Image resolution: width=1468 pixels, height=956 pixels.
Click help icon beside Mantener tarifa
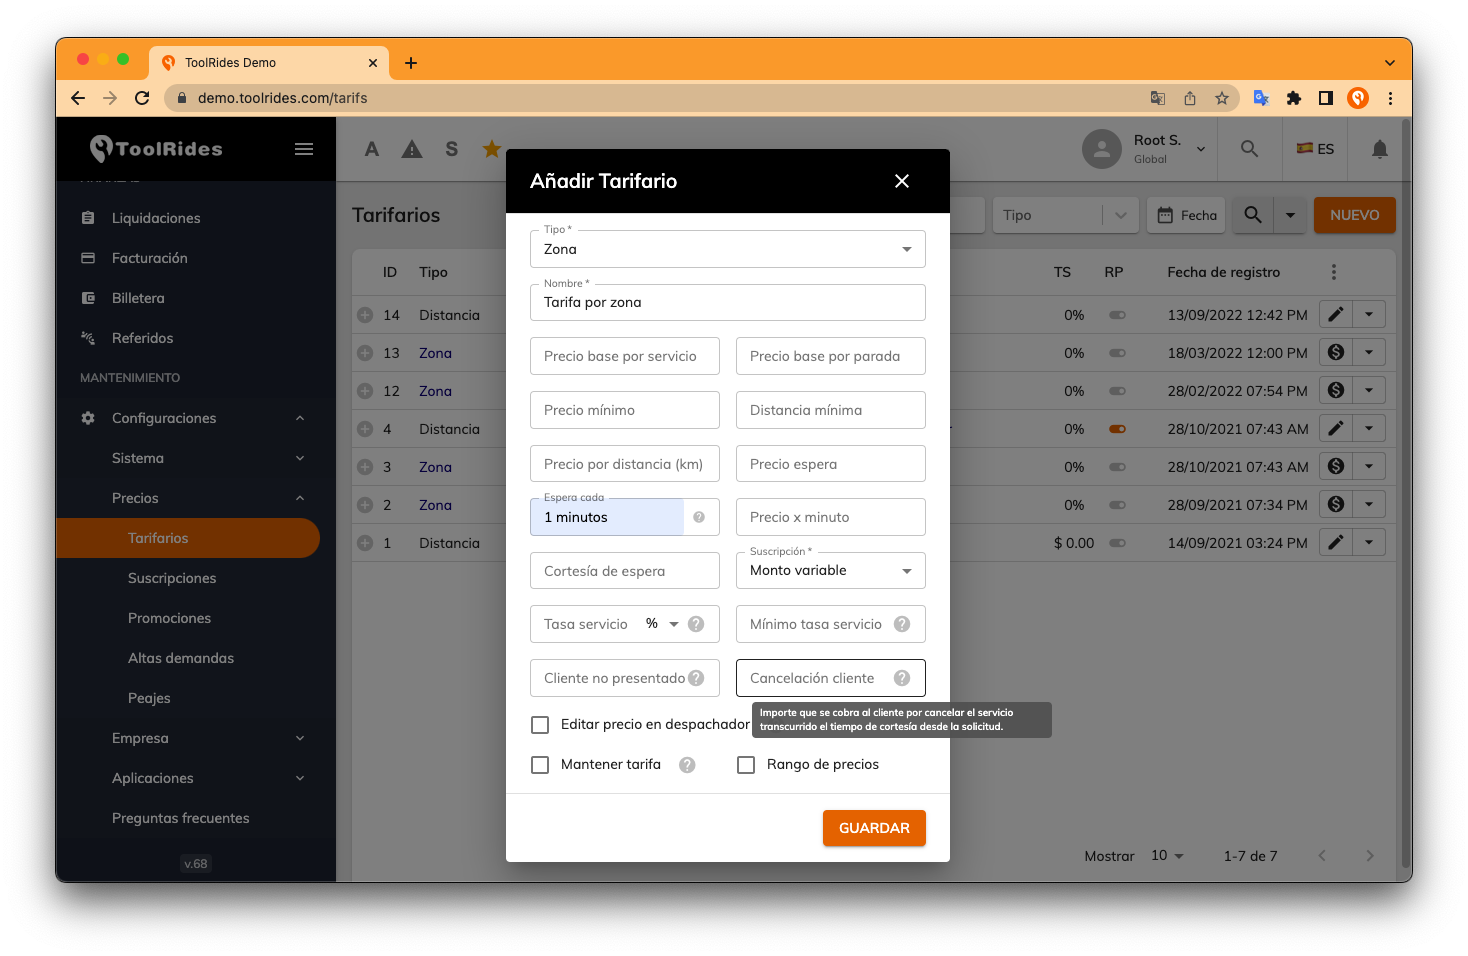point(687,765)
